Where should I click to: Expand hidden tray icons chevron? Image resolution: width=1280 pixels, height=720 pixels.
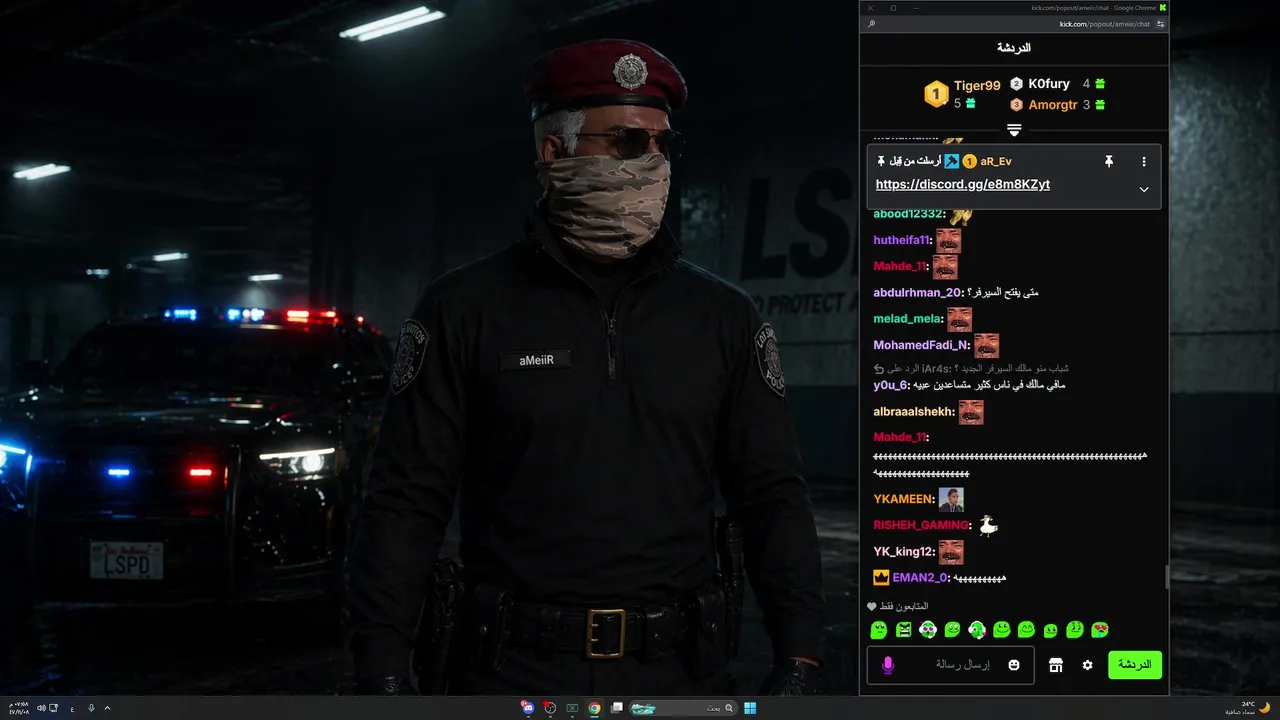(x=107, y=708)
